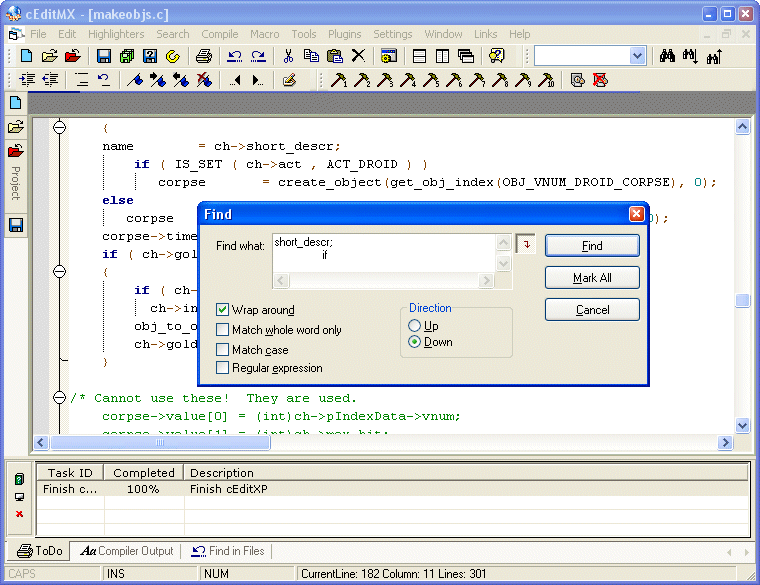Click the Increase Indent toolbar icon
The image size is (760, 585).
click(x=27, y=80)
